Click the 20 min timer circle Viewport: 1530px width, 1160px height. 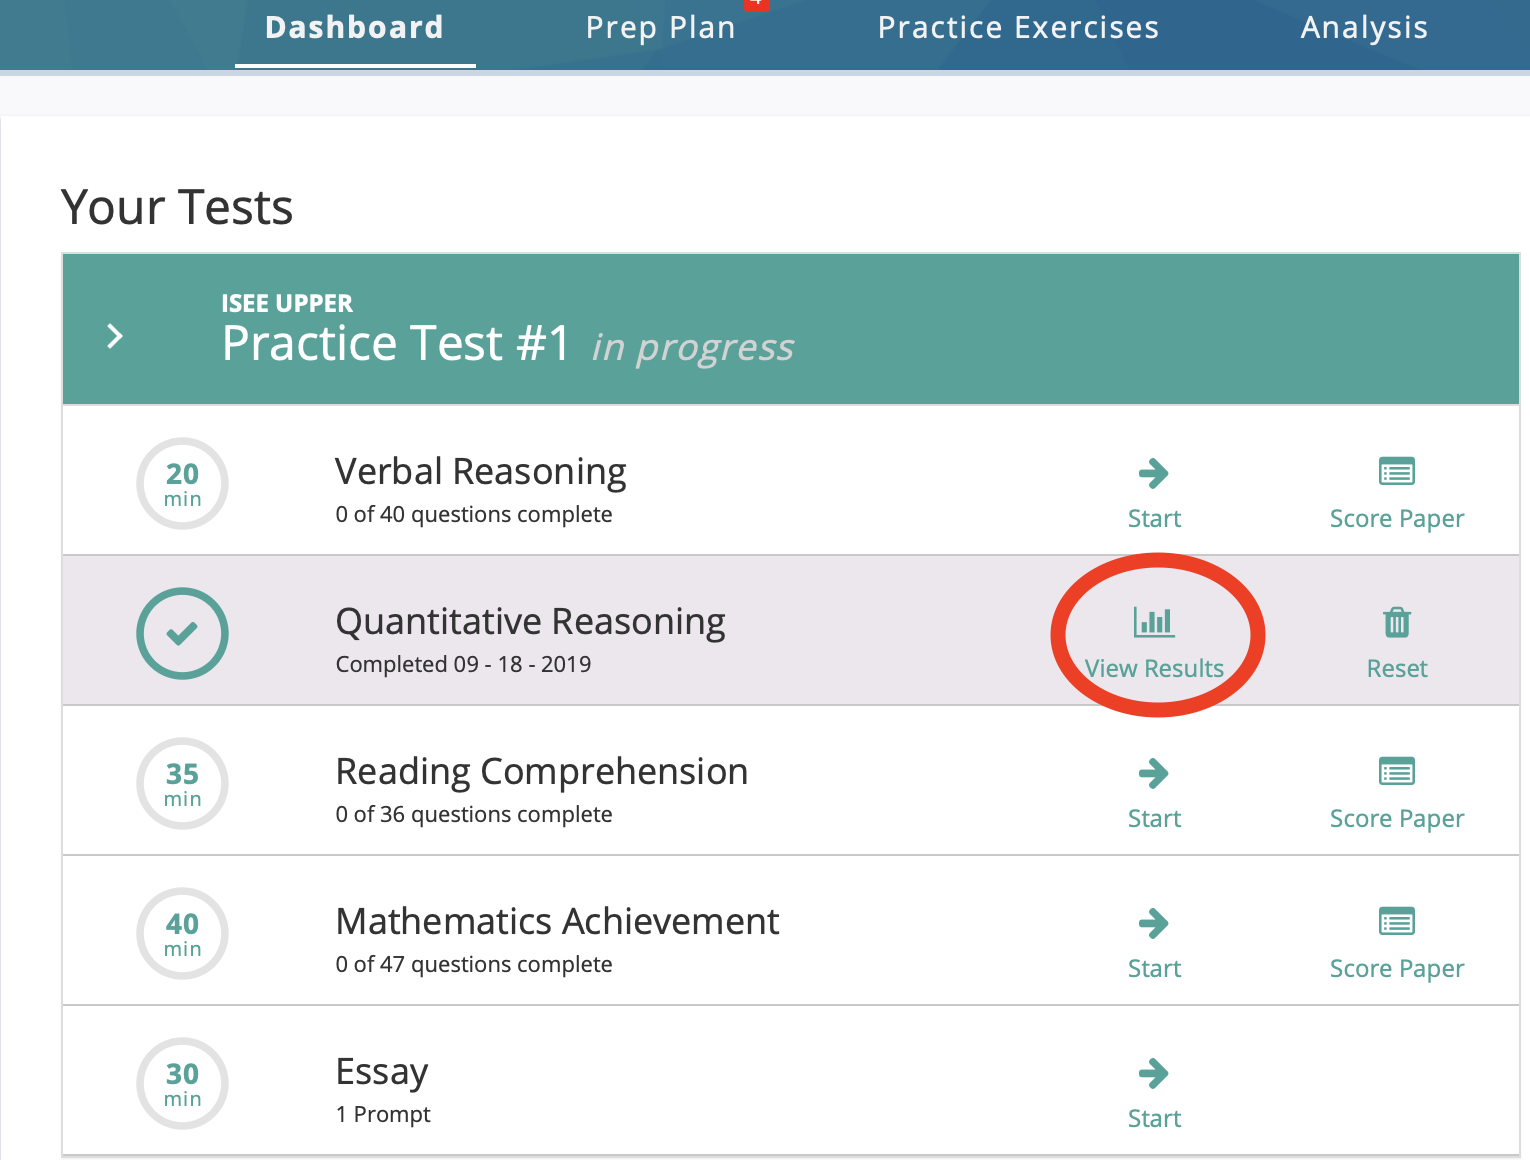(x=182, y=483)
